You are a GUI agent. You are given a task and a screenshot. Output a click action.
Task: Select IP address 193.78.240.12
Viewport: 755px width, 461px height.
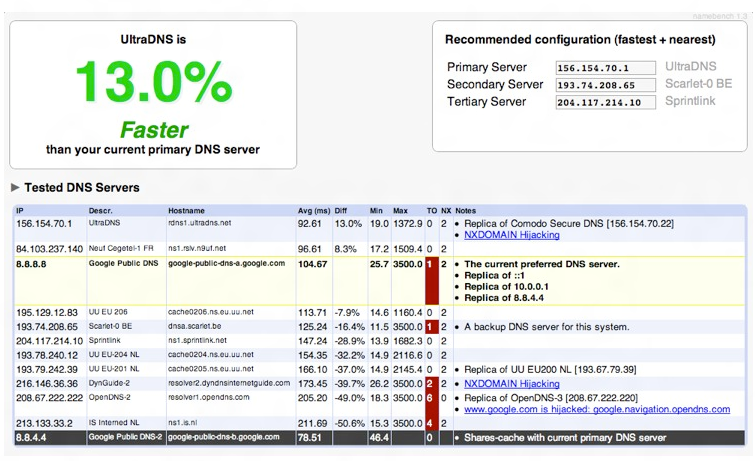point(47,356)
